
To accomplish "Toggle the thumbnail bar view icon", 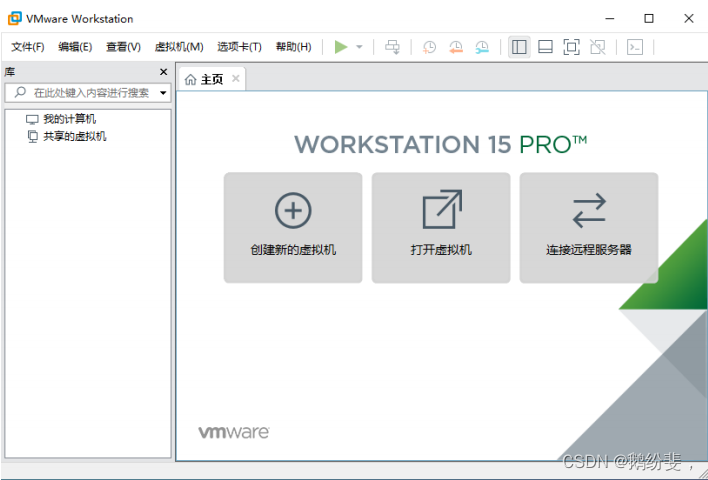I will point(545,47).
